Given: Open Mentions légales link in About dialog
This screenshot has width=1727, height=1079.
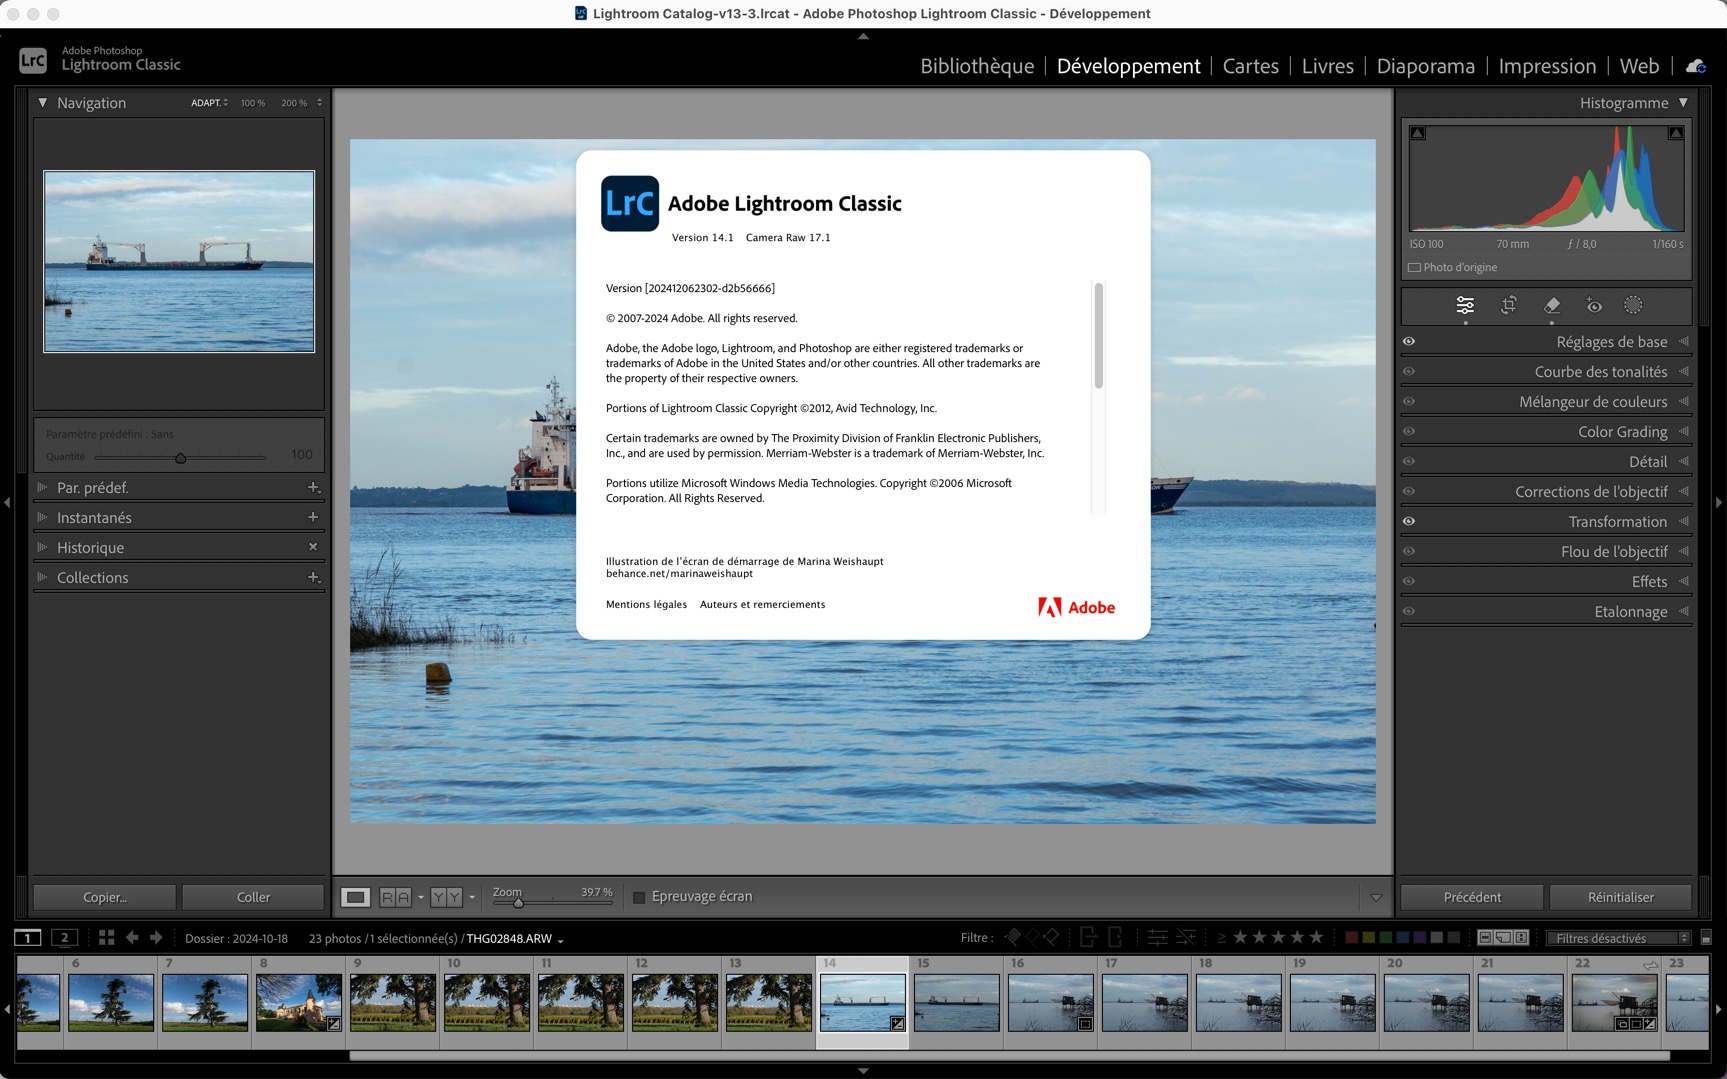Looking at the screenshot, I should [x=646, y=605].
